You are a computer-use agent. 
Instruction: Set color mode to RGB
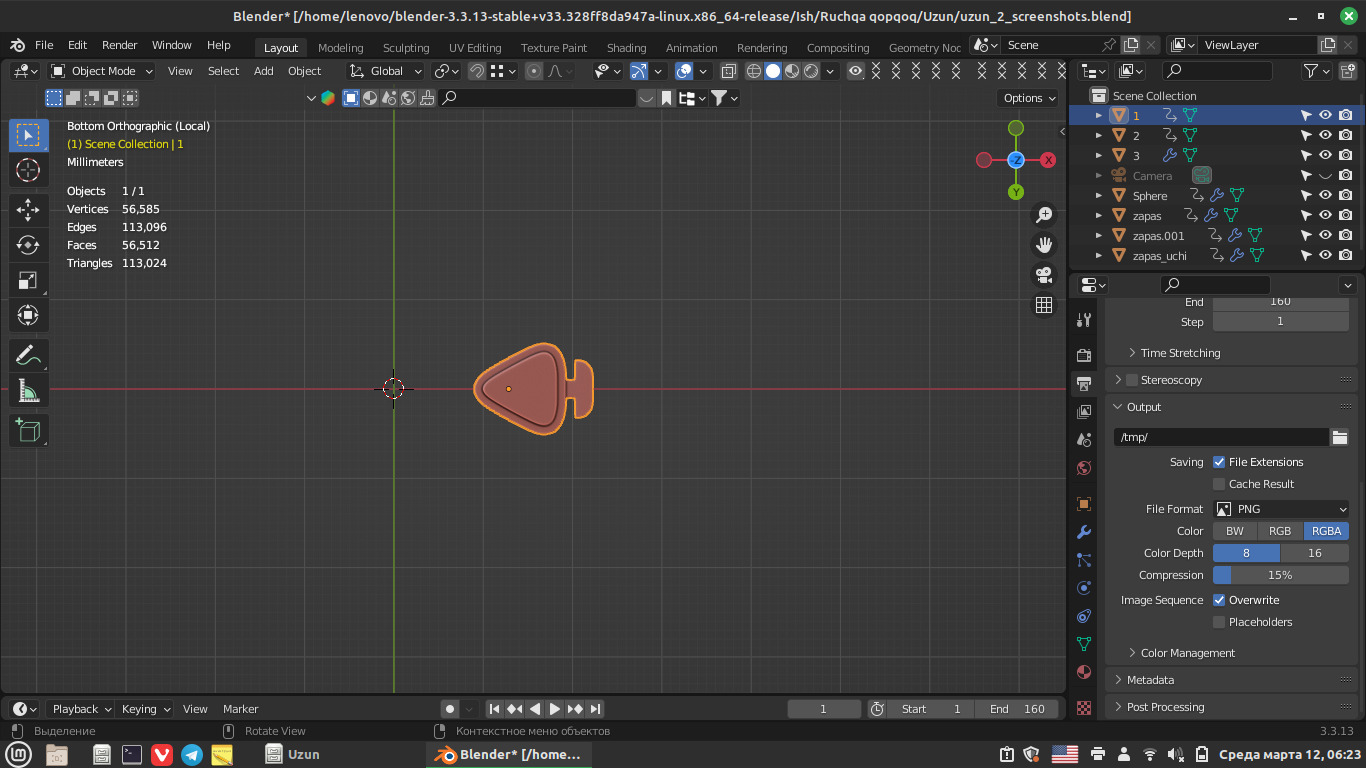point(1280,531)
